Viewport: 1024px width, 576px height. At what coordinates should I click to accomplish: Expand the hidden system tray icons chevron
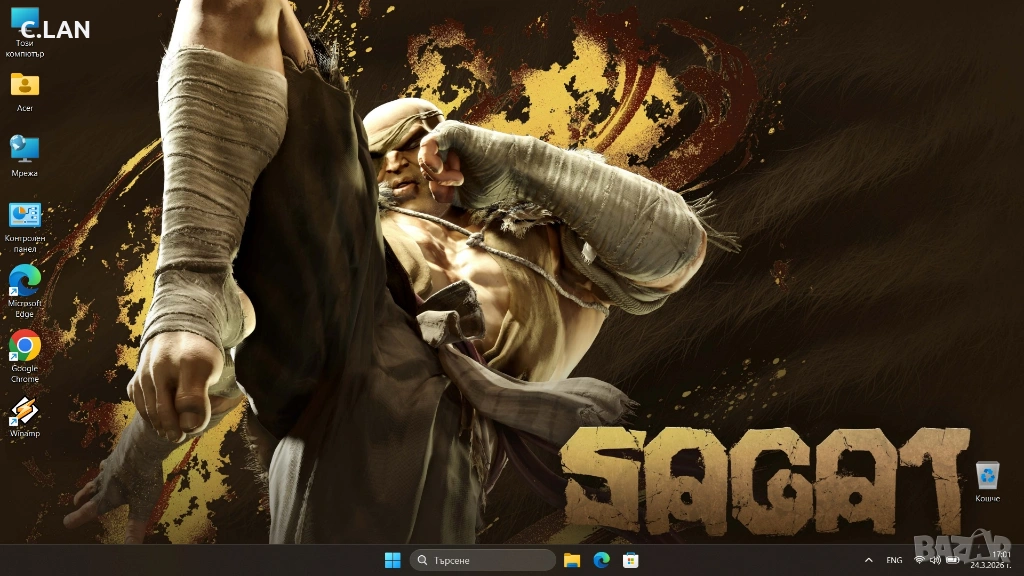pyautogui.click(x=868, y=560)
